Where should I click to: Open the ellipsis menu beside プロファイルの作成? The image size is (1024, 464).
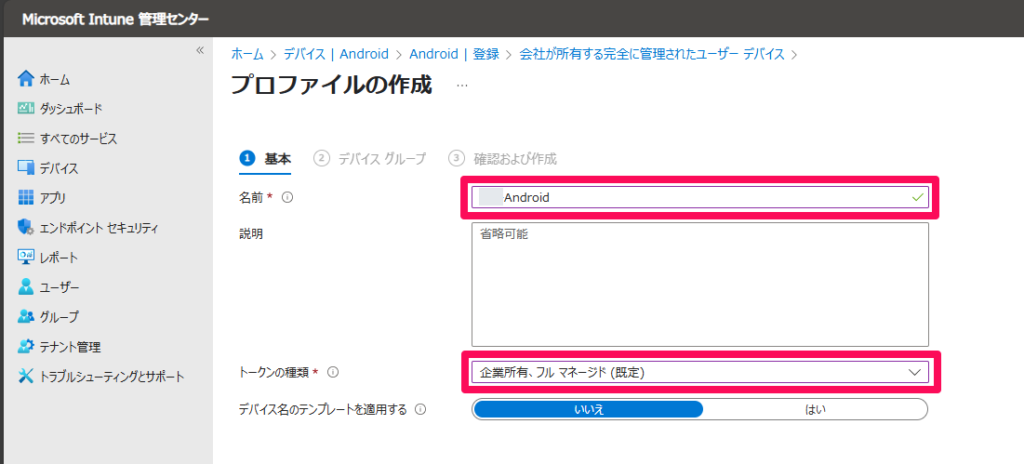point(461,86)
